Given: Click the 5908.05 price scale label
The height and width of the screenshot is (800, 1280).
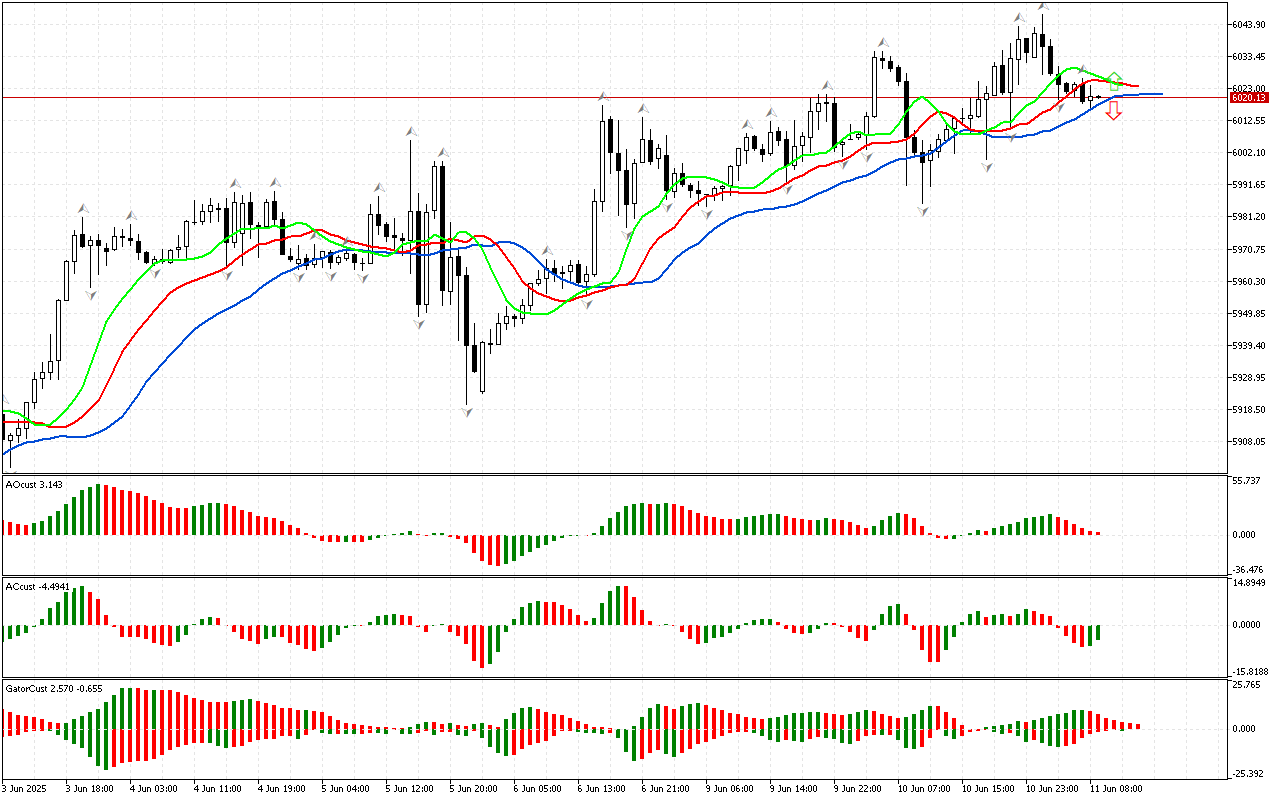Looking at the screenshot, I should 1249,442.
